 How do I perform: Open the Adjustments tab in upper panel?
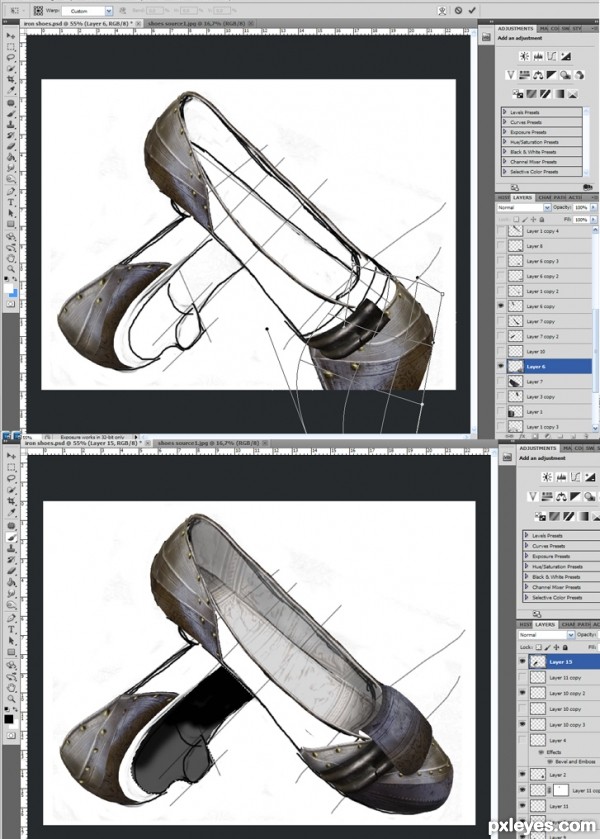[x=515, y=28]
